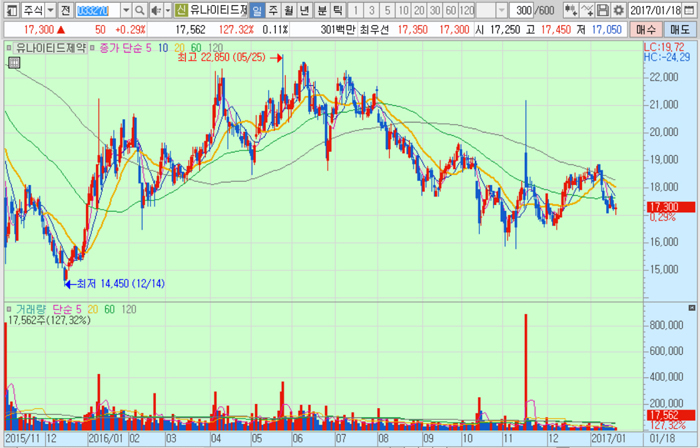Click the grid icon at chart top-left

tap(12, 64)
